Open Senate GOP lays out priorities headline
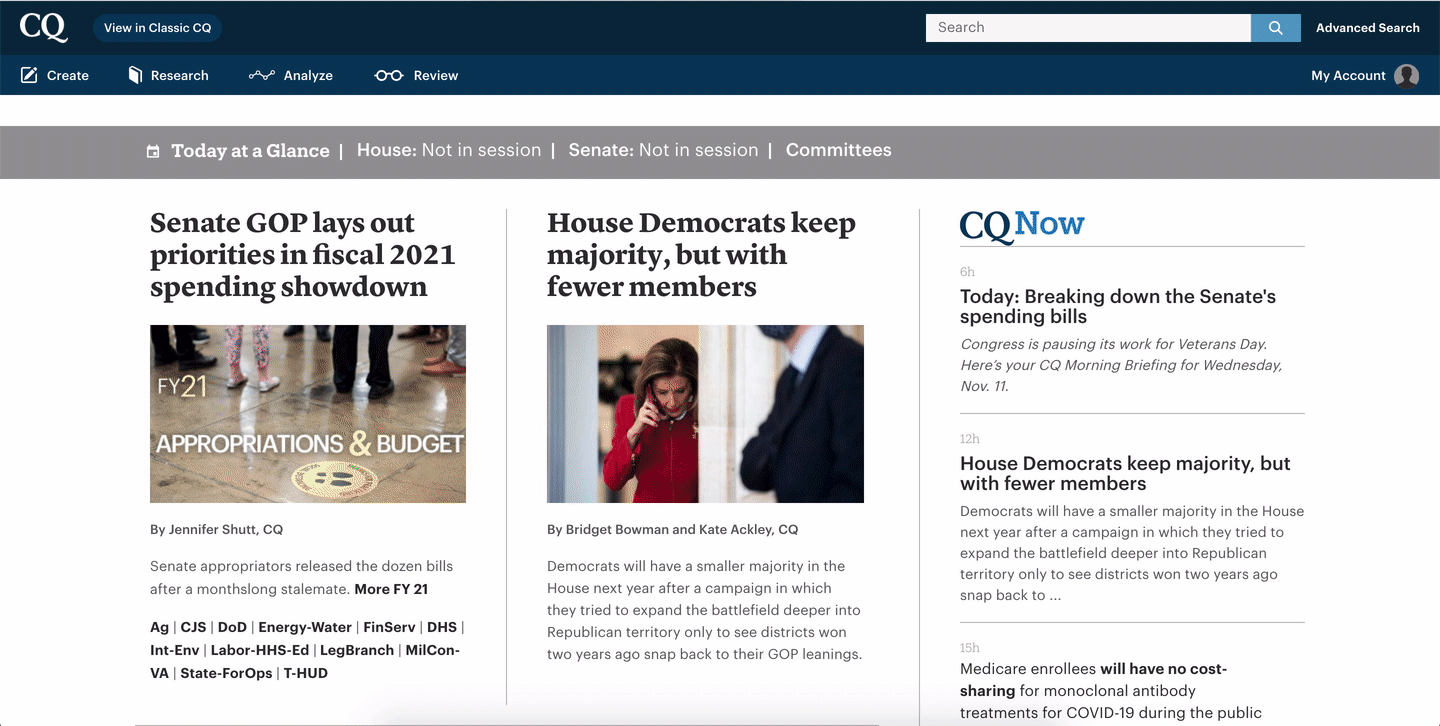This screenshot has width=1440, height=726. pyautogui.click(x=302, y=255)
